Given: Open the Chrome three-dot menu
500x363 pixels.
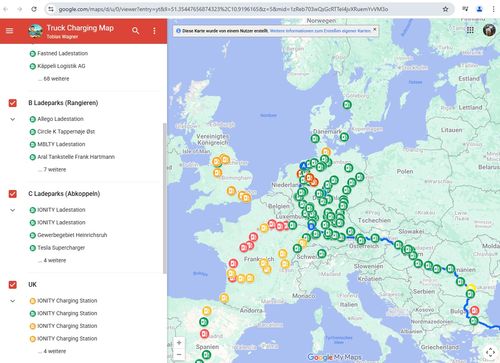Looking at the screenshot, I should tap(493, 9).
